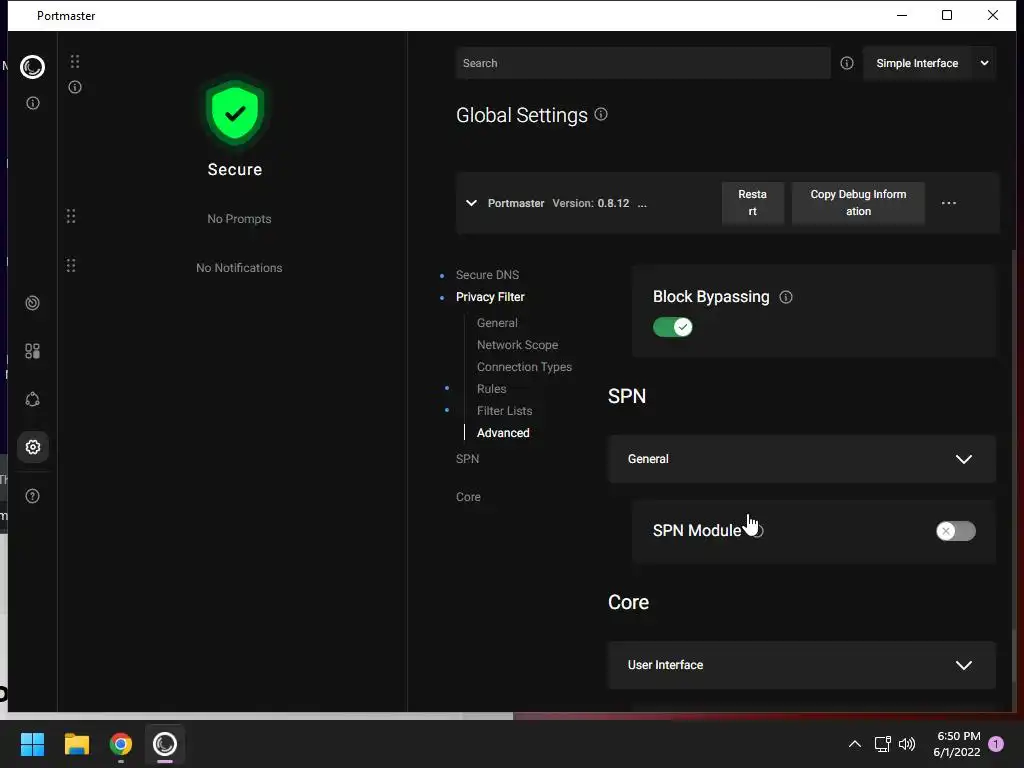Enable the SPN Module toggle
This screenshot has height=768, width=1024.
[x=956, y=531]
